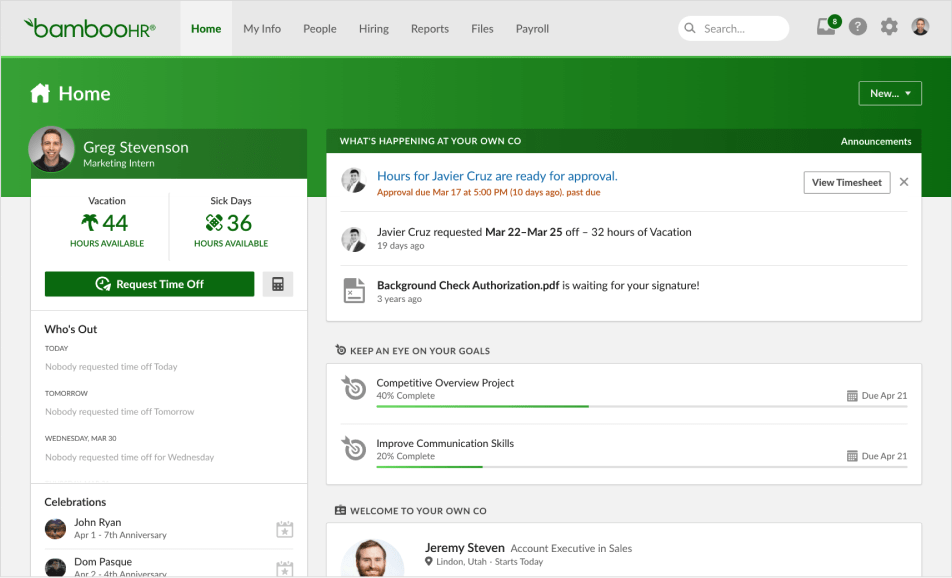Open the Javier Cruz hours approval link
Image resolution: width=952 pixels, height=578 pixels.
[x=497, y=176]
